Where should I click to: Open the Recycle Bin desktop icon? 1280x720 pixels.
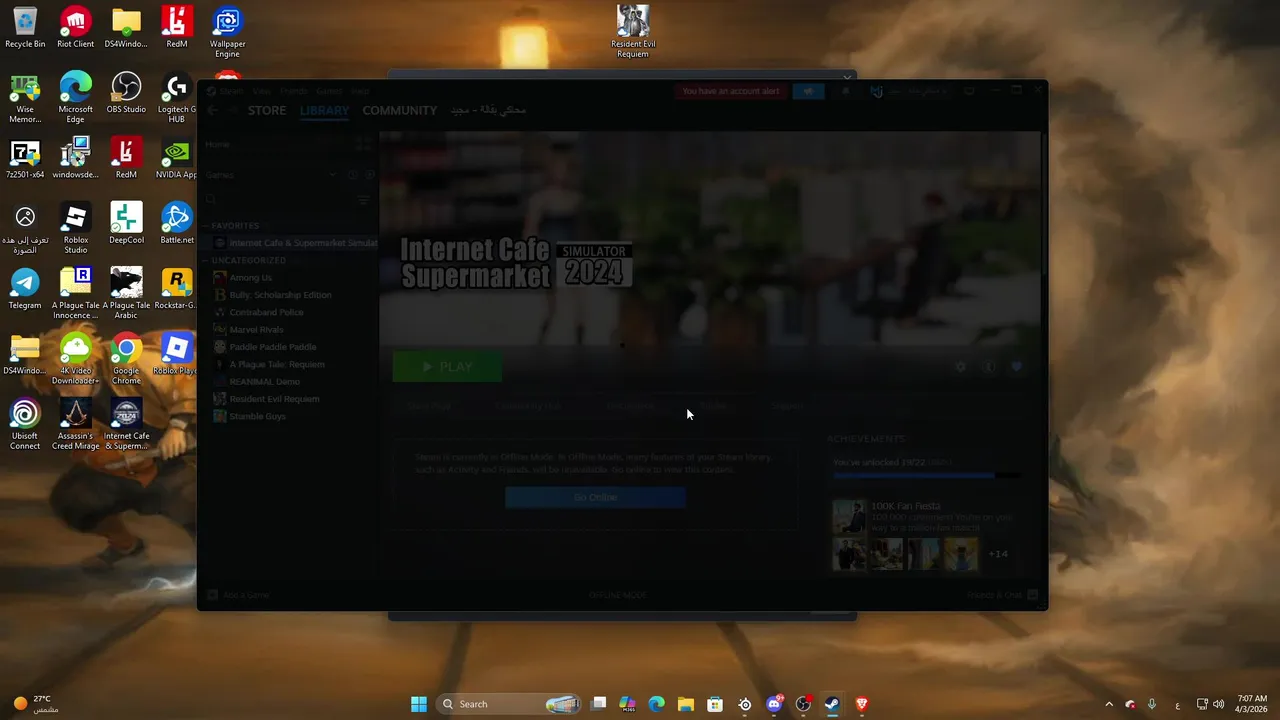tap(25, 28)
